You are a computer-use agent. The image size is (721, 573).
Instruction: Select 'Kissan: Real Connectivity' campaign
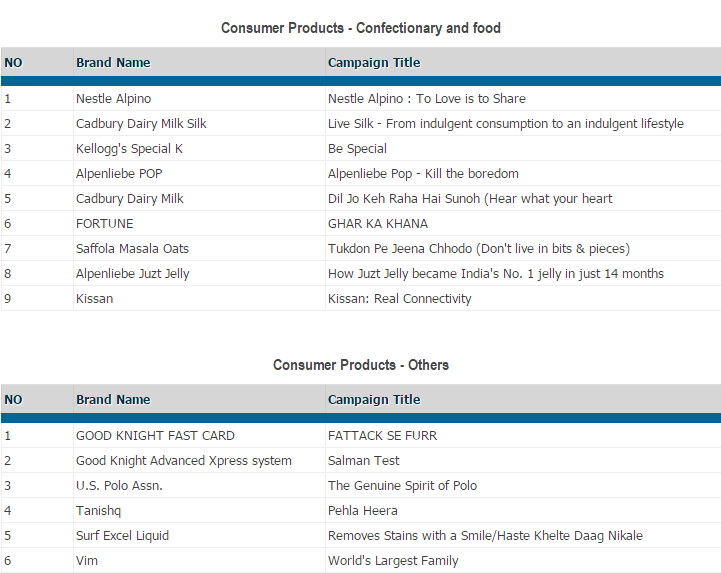tap(399, 299)
